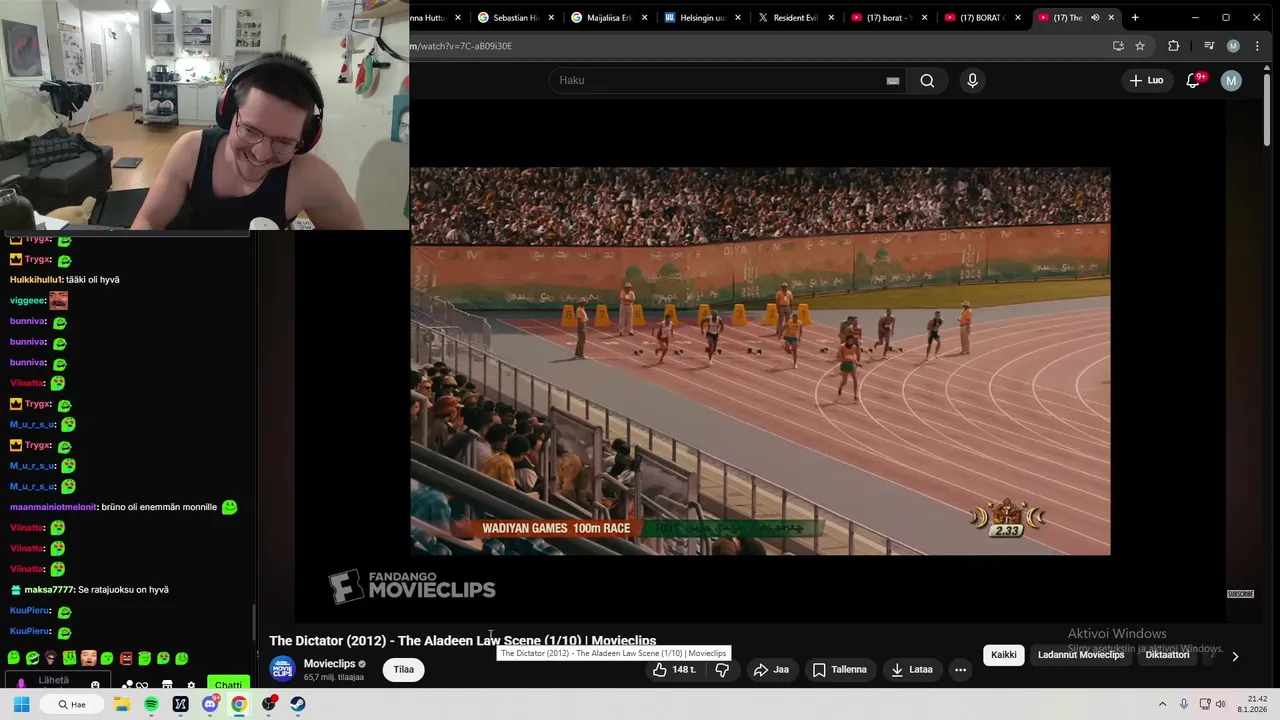This screenshot has width=1280, height=720.
Task: Open Chrome from taskbar
Action: (239, 704)
